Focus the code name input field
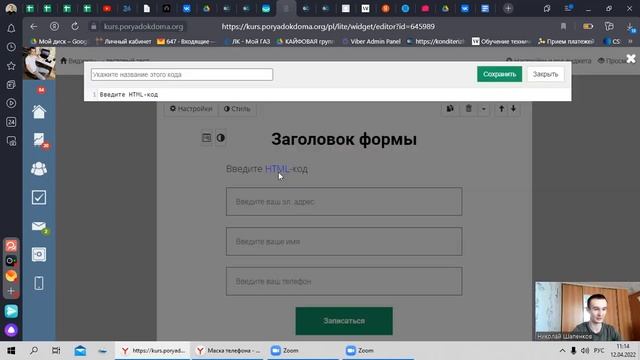 [x=182, y=74]
